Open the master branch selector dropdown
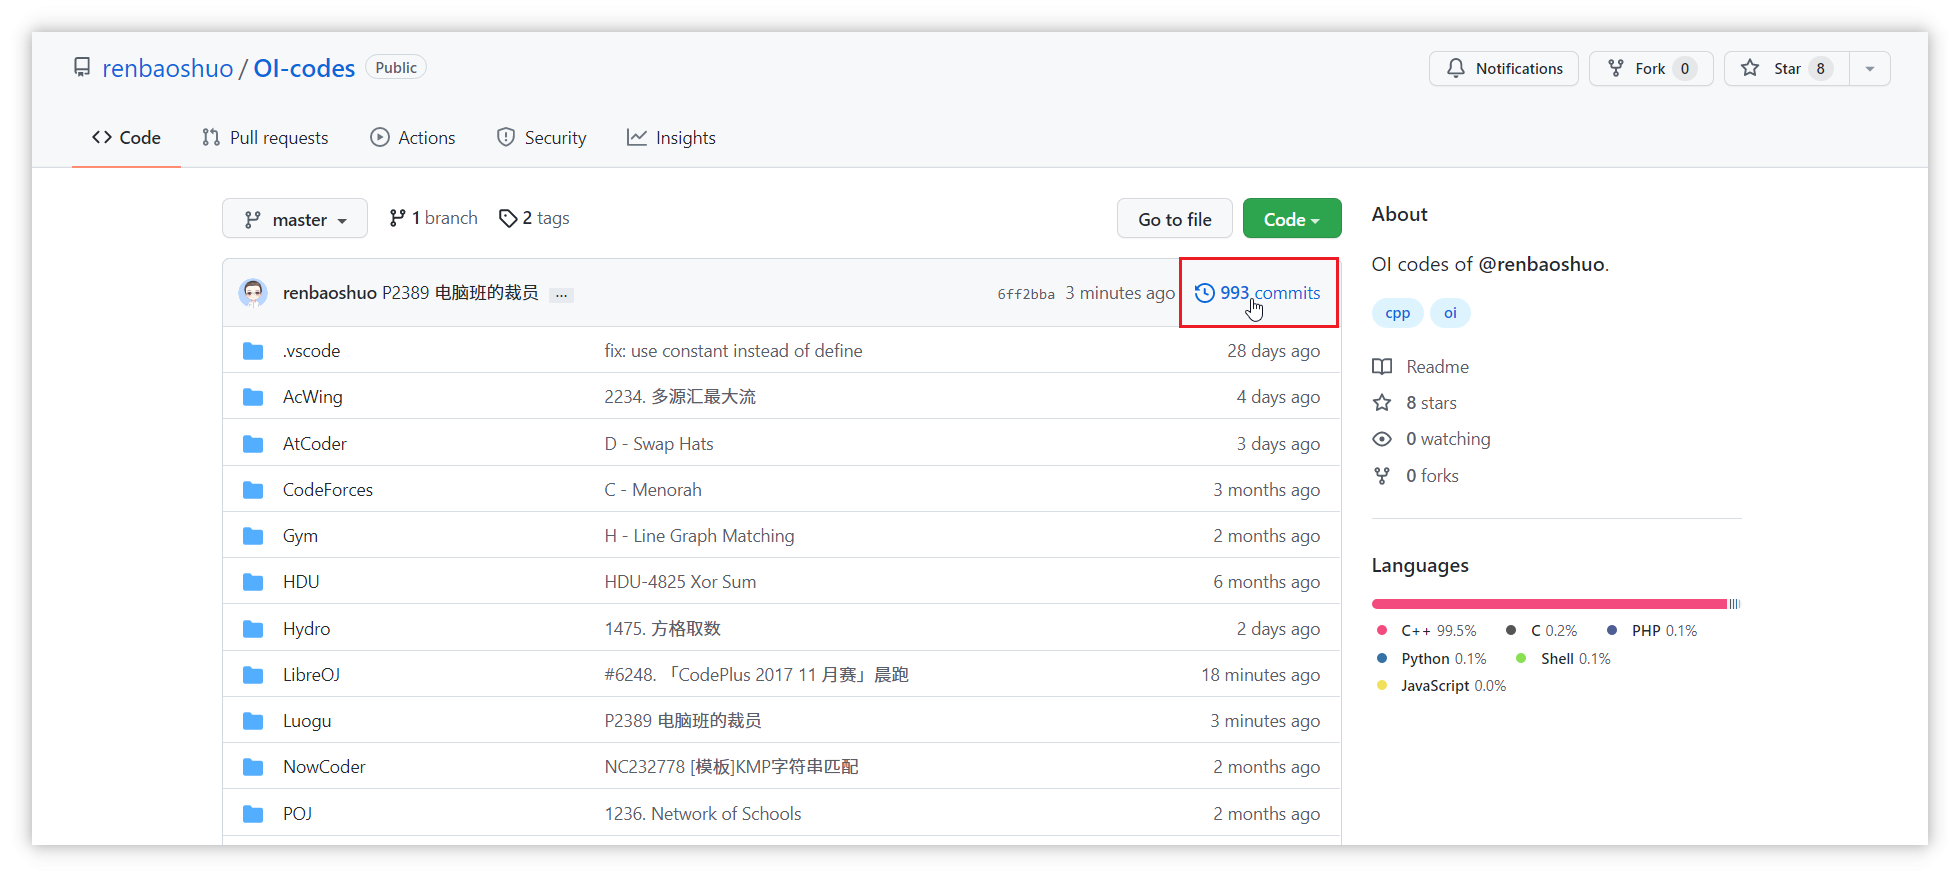 click(x=295, y=219)
